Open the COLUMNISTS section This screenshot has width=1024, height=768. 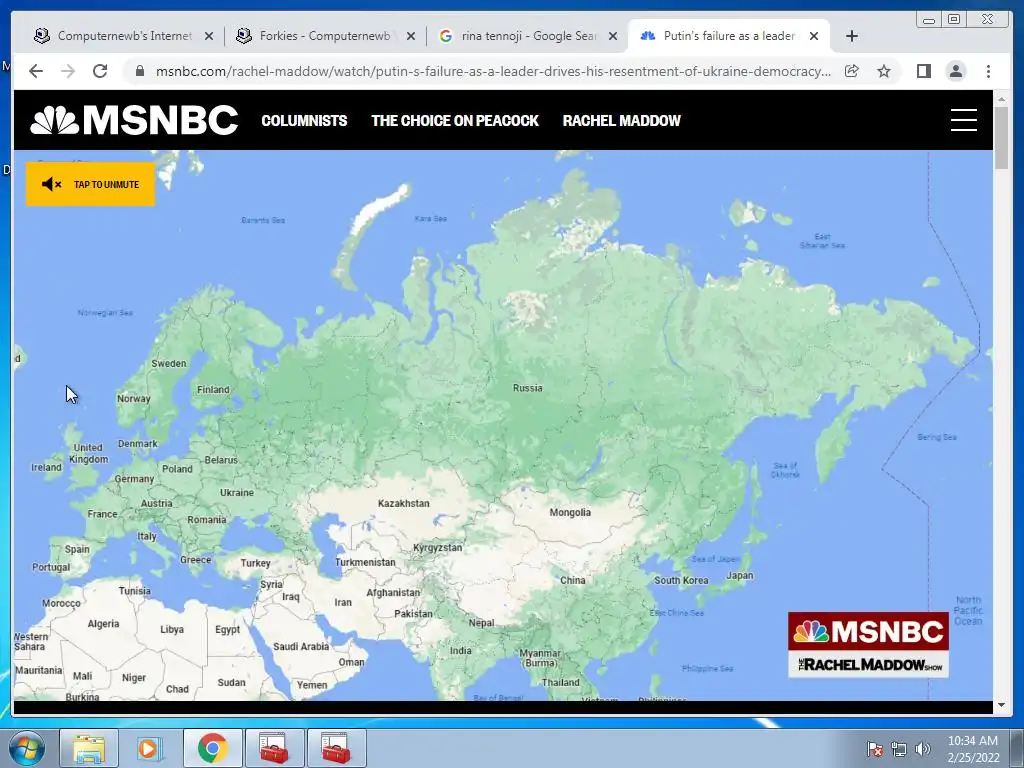click(x=304, y=121)
